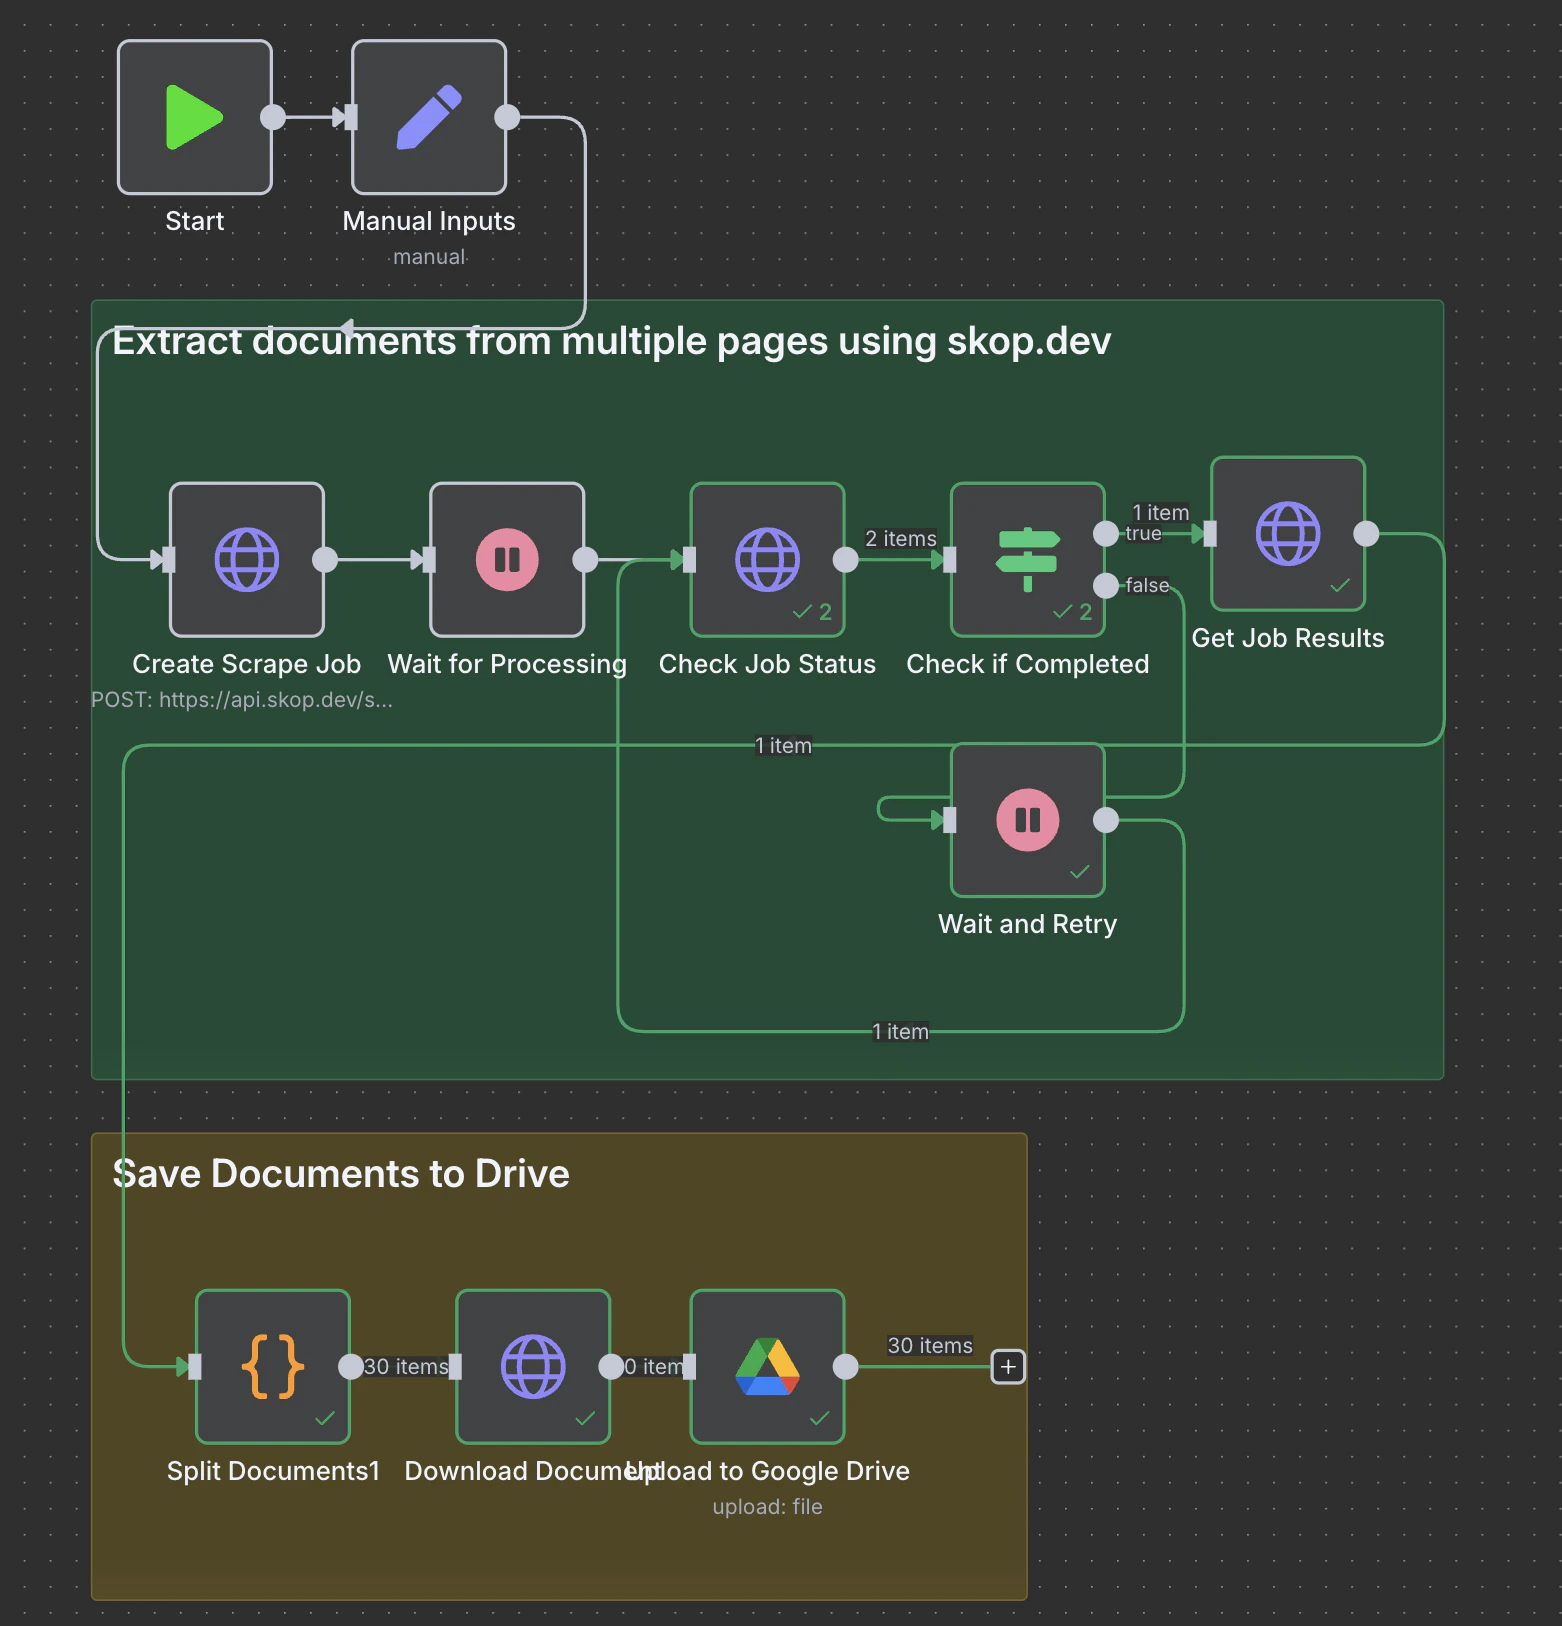Click the 'Wait and Retry' label
This screenshot has height=1626, width=1562.
pyautogui.click(x=1027, y=924)
